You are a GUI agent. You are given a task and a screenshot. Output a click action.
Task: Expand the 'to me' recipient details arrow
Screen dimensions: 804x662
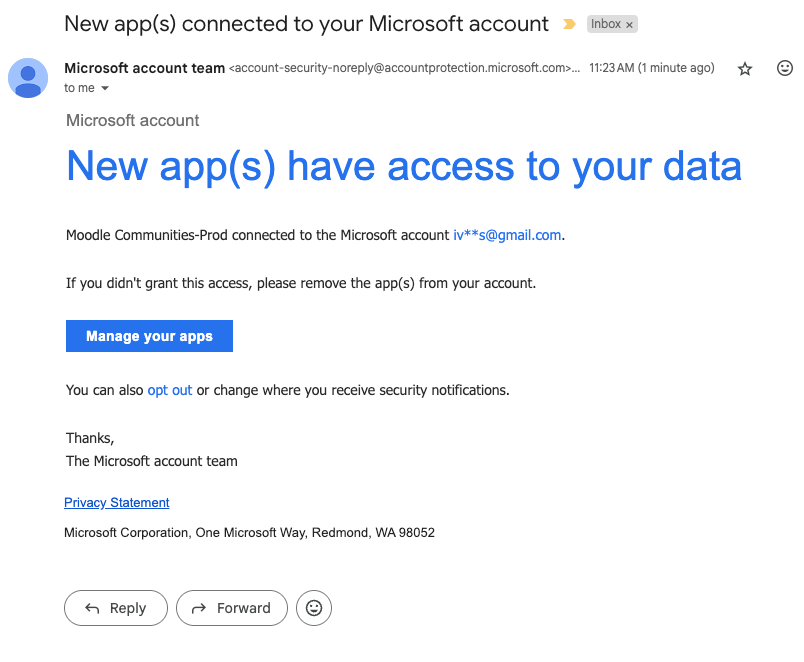click(x=105, y=88)
